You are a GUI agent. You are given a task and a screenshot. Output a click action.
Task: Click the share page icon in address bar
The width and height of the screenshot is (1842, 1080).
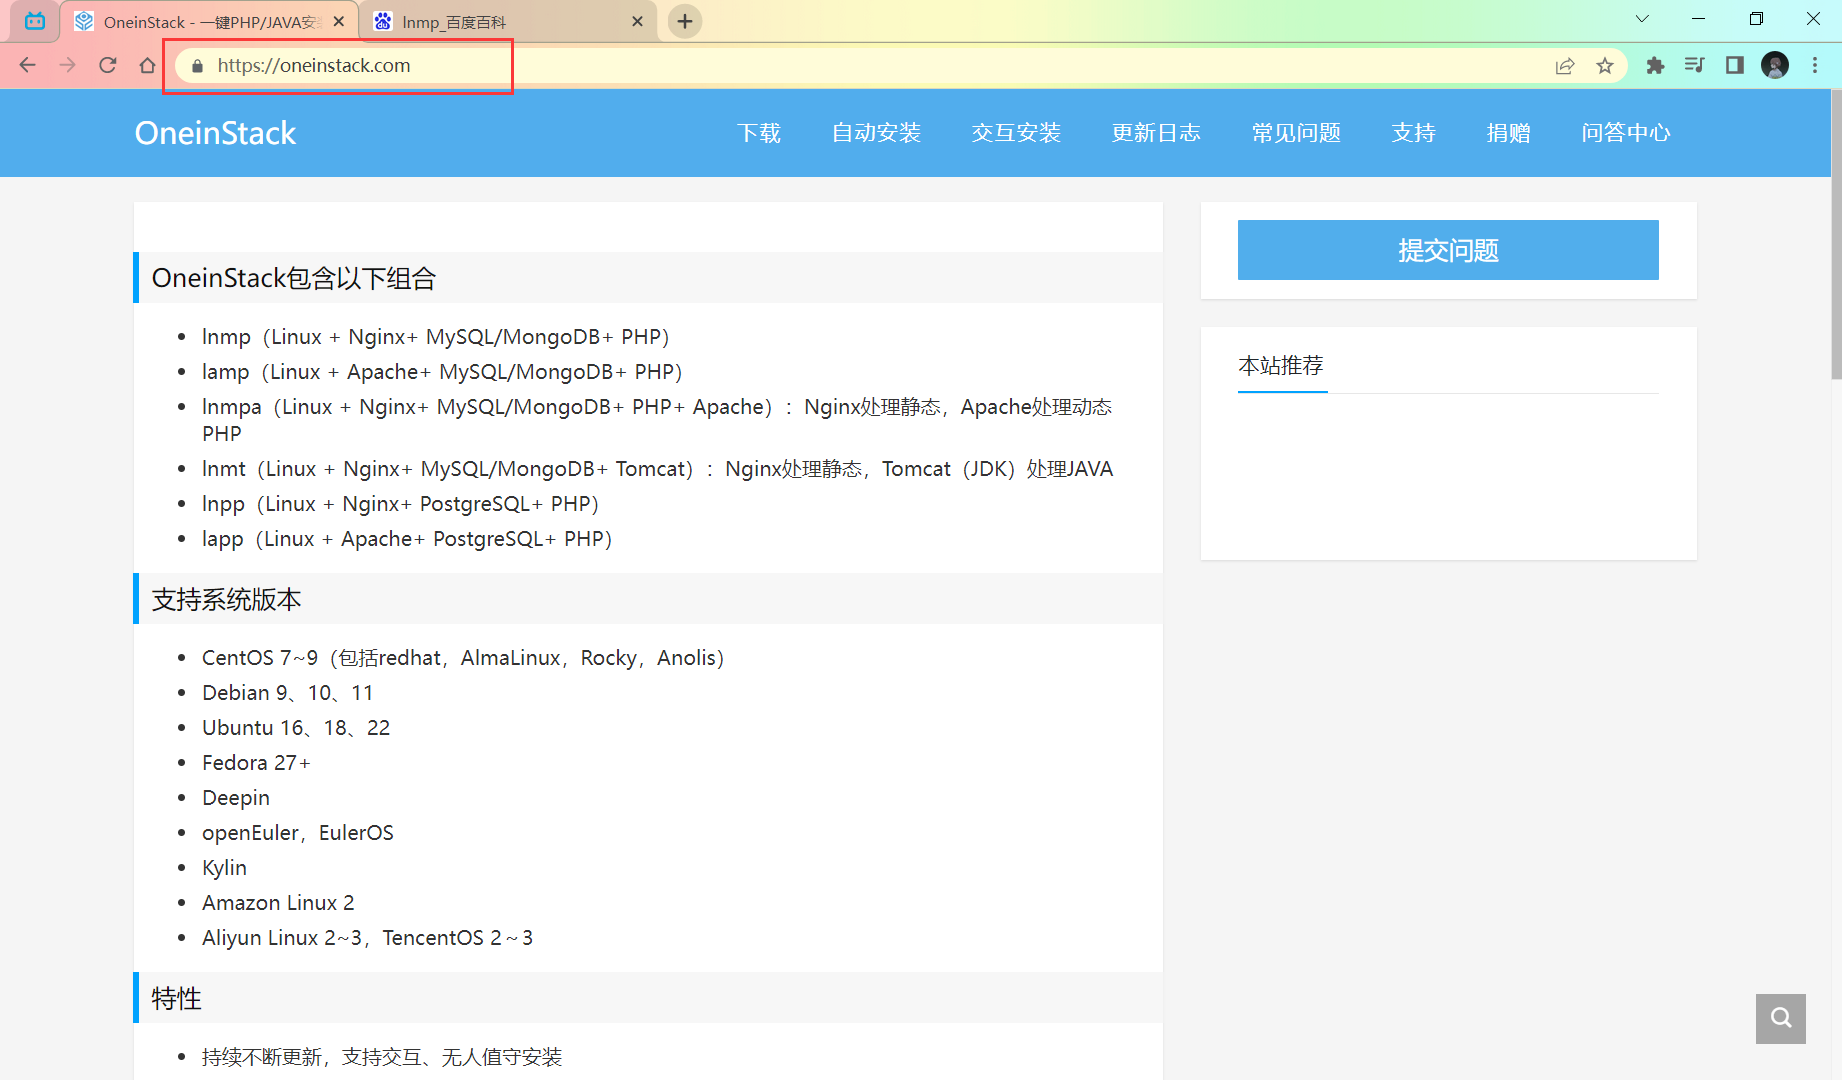click(1565, 66)
